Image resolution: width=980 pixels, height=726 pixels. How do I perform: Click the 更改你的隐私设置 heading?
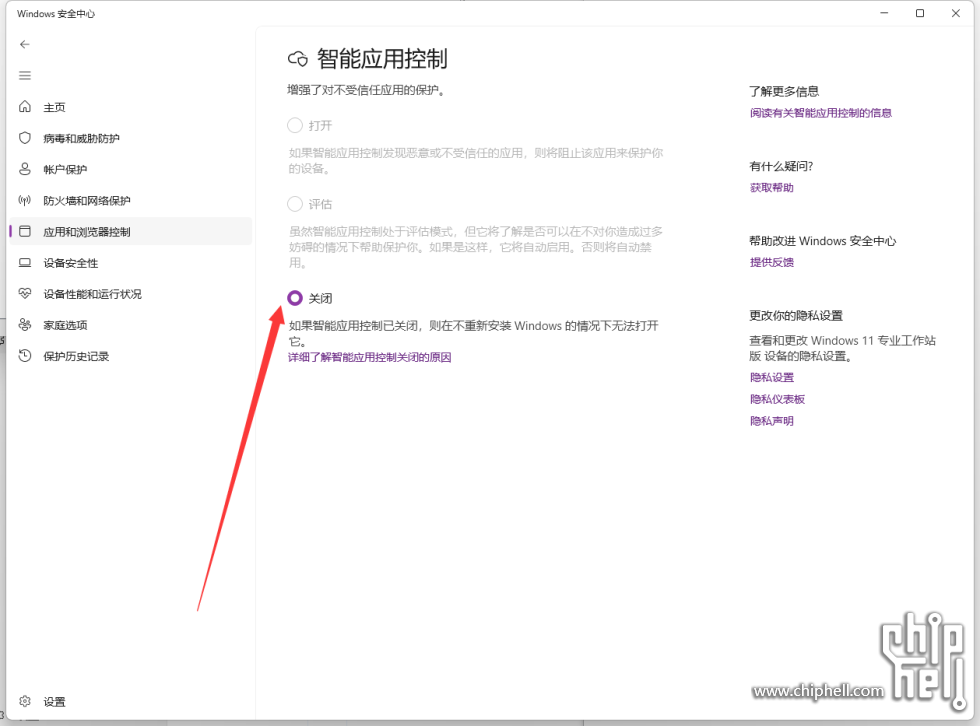coord(796,316)
